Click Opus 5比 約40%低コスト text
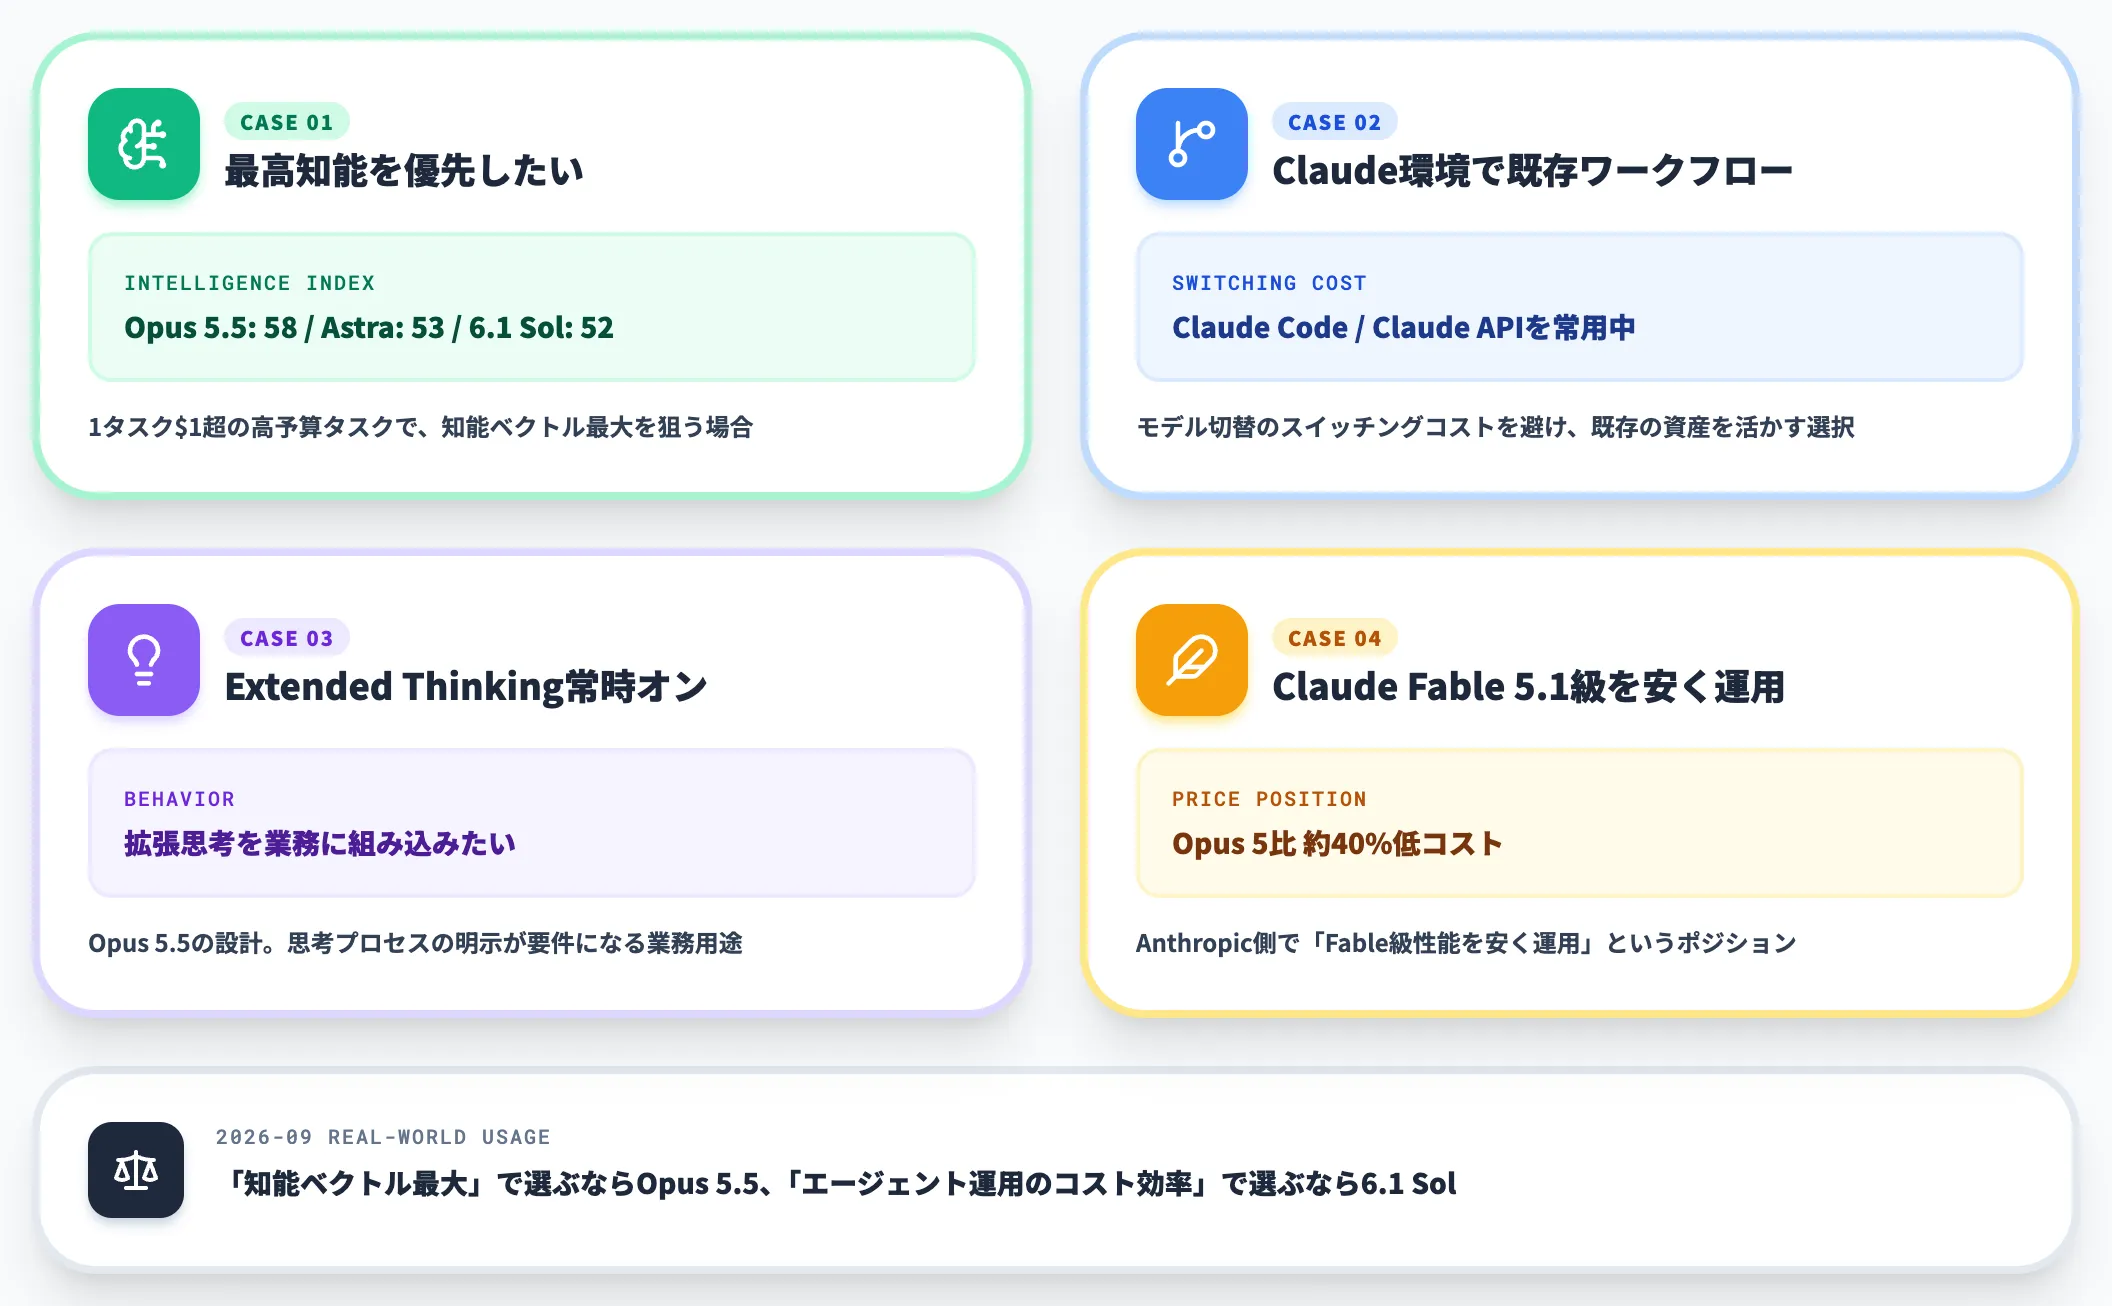 [1337, 843]
